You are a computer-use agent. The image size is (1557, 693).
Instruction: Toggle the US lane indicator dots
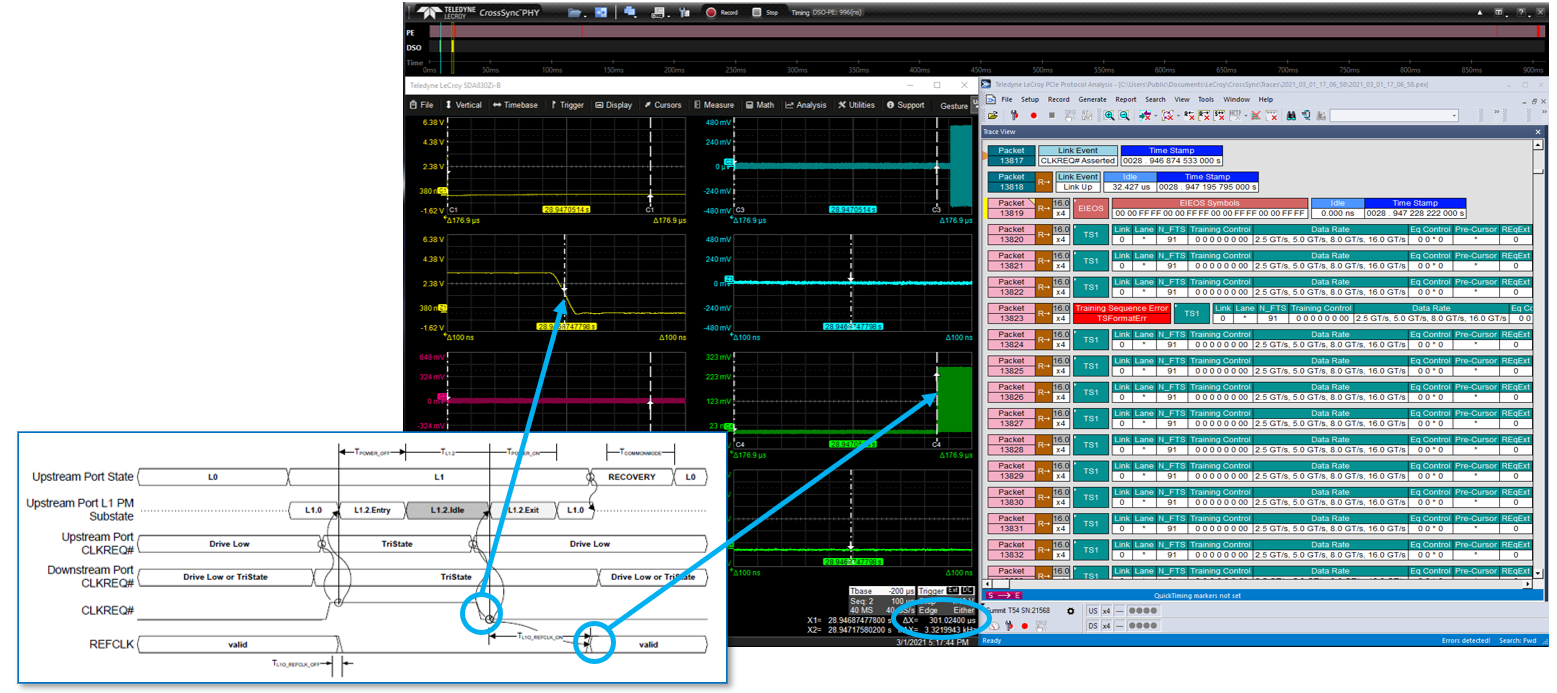click(1143, 611)
